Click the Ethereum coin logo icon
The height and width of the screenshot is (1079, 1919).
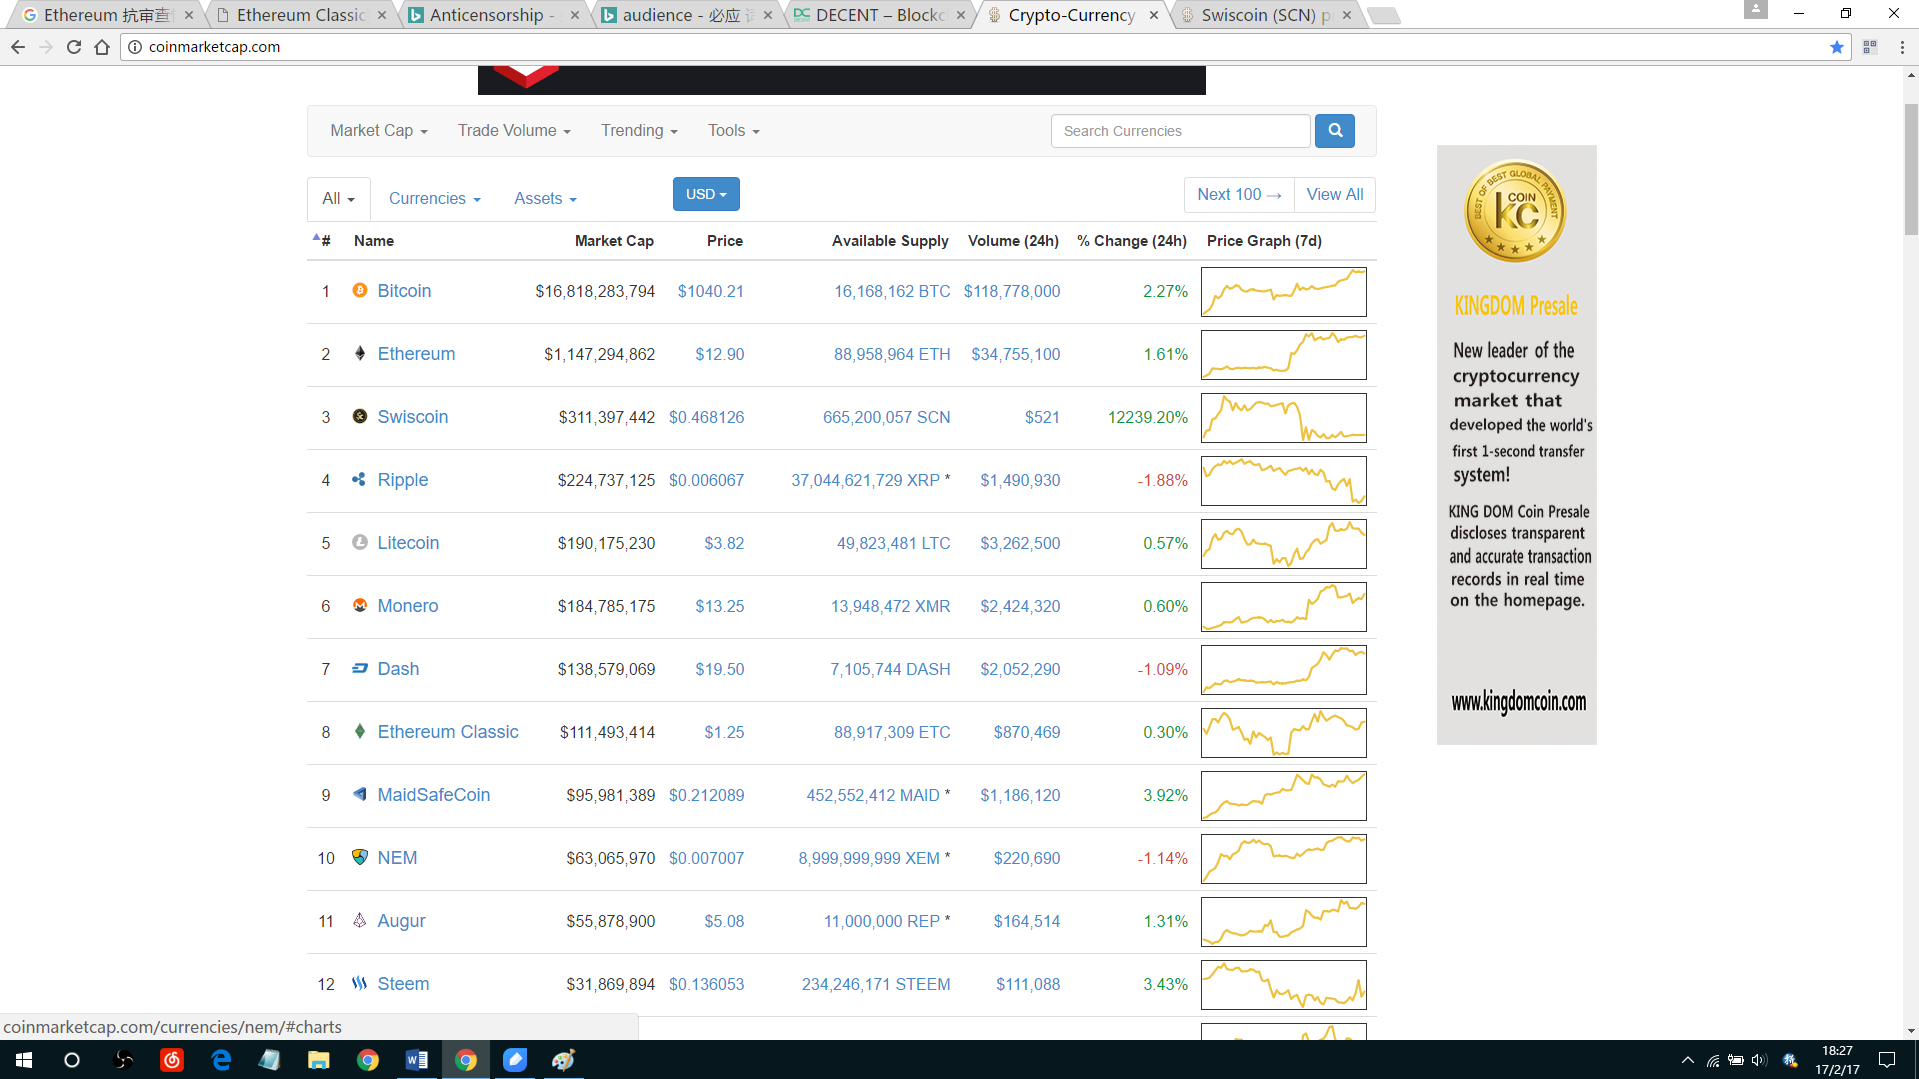pyautogui.click(x=360, y=353)
